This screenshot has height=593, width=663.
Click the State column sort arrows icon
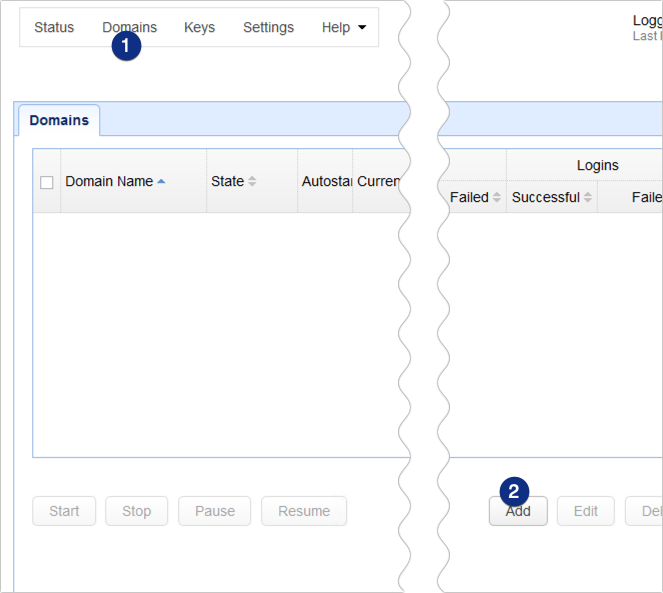coord(252,182)
